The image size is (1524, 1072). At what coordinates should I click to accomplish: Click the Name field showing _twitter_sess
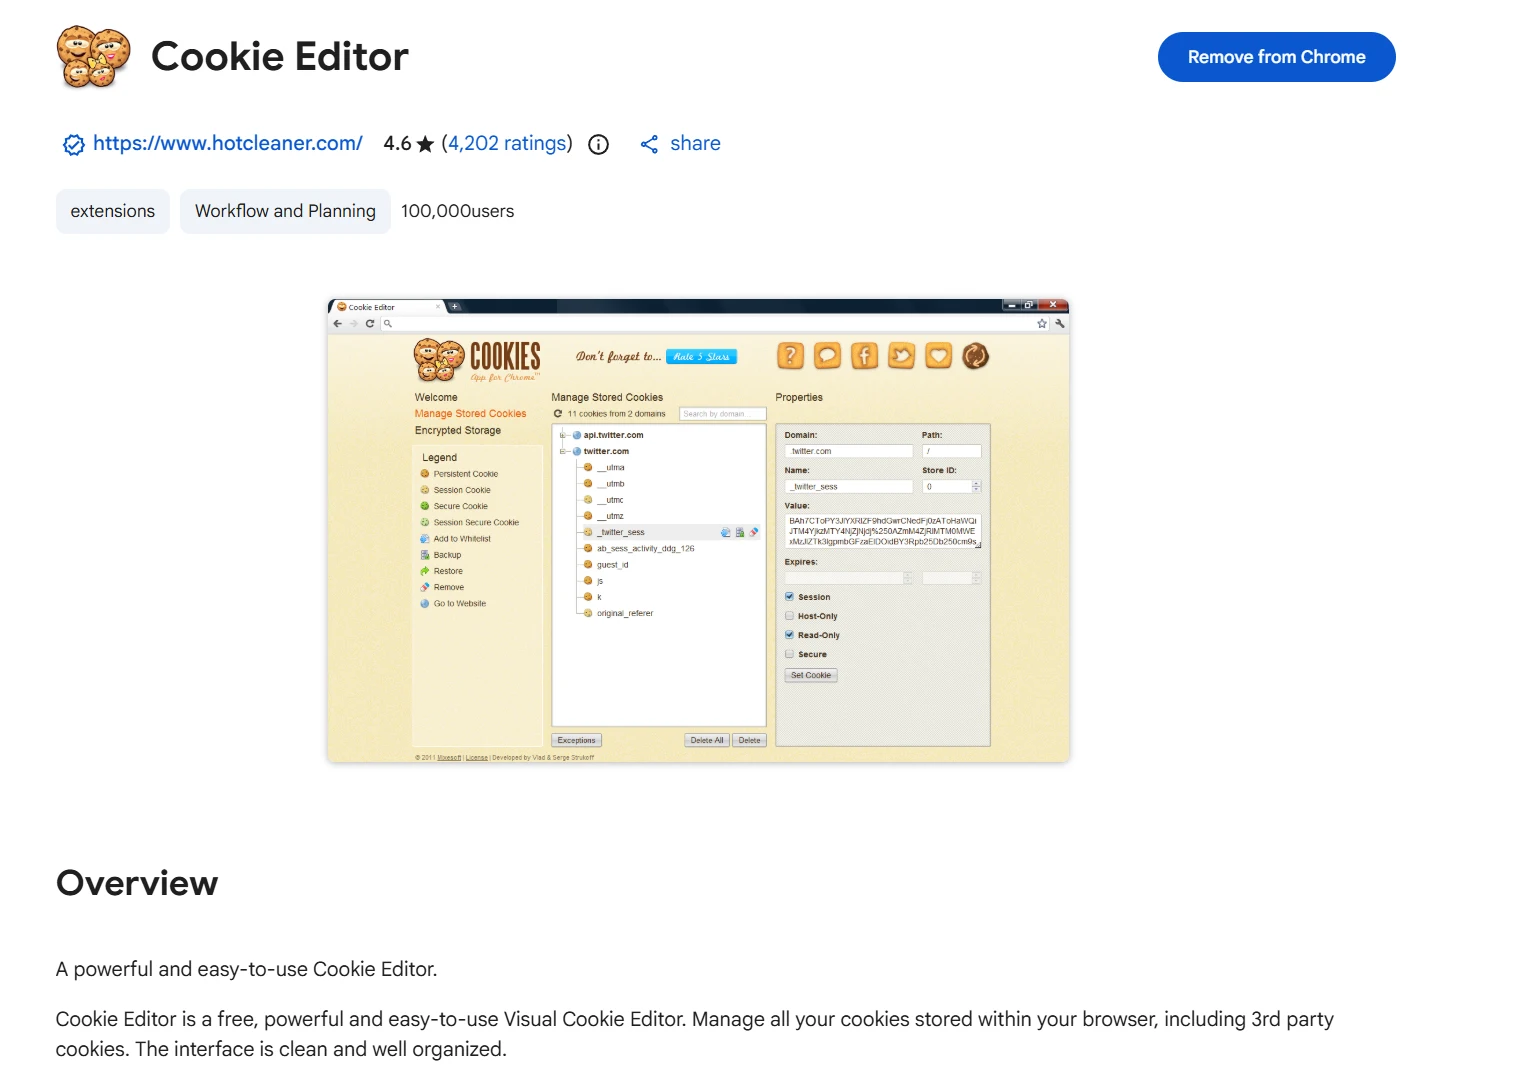coord(849,486)
